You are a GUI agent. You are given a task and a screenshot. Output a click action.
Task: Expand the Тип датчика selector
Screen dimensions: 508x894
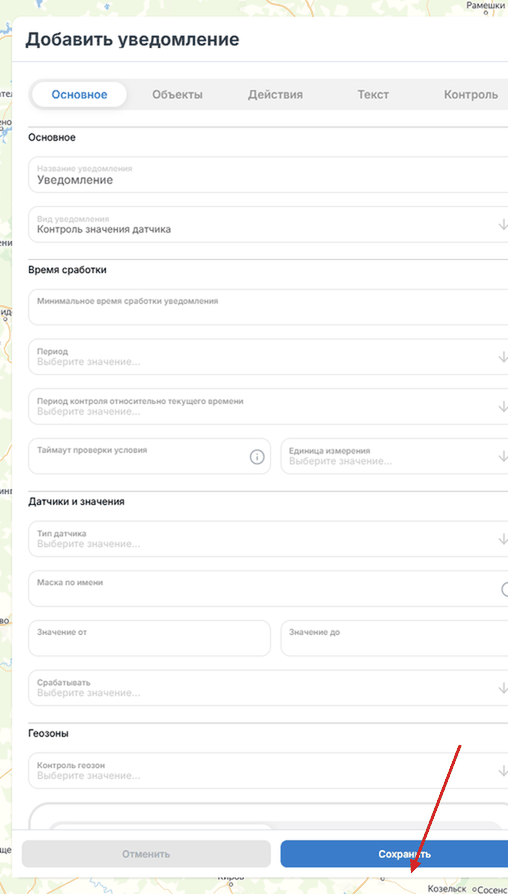pyautogui.click(x=268, y=539)
